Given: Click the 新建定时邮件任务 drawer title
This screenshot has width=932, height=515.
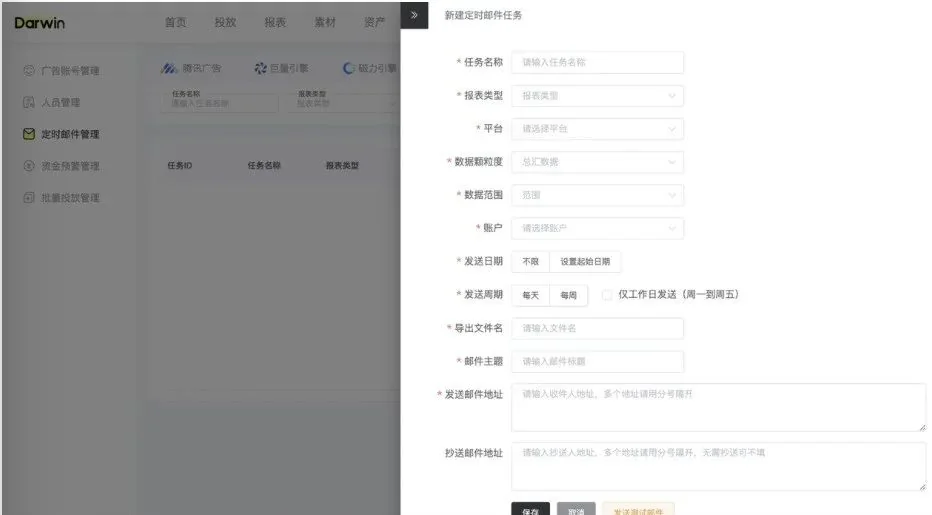Looking at the screenshot, I should pos(483,15).
